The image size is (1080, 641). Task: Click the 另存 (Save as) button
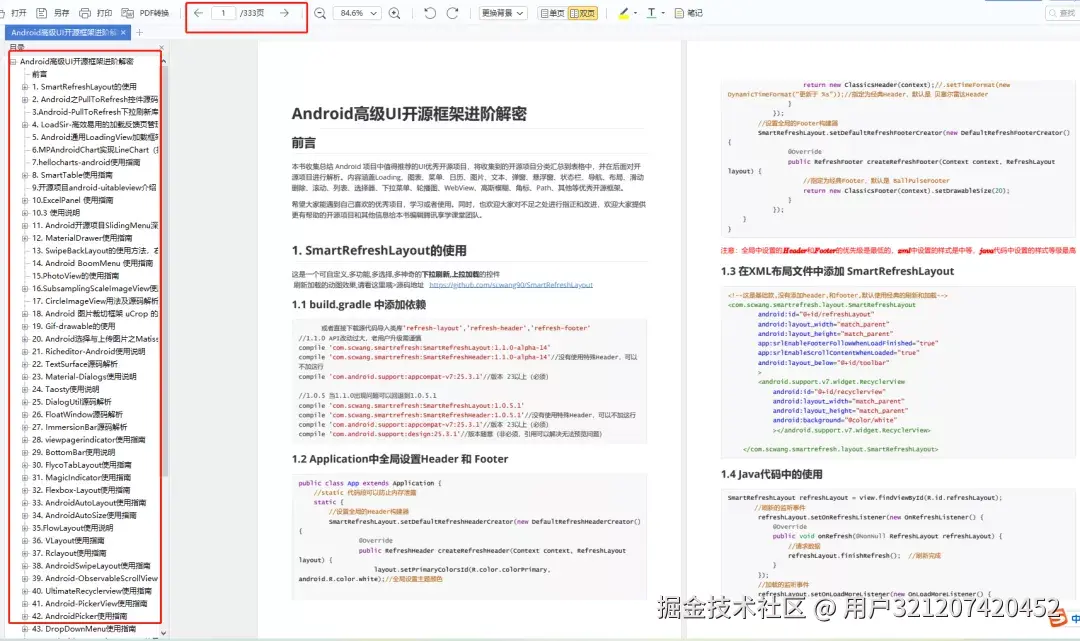(53, 13)
